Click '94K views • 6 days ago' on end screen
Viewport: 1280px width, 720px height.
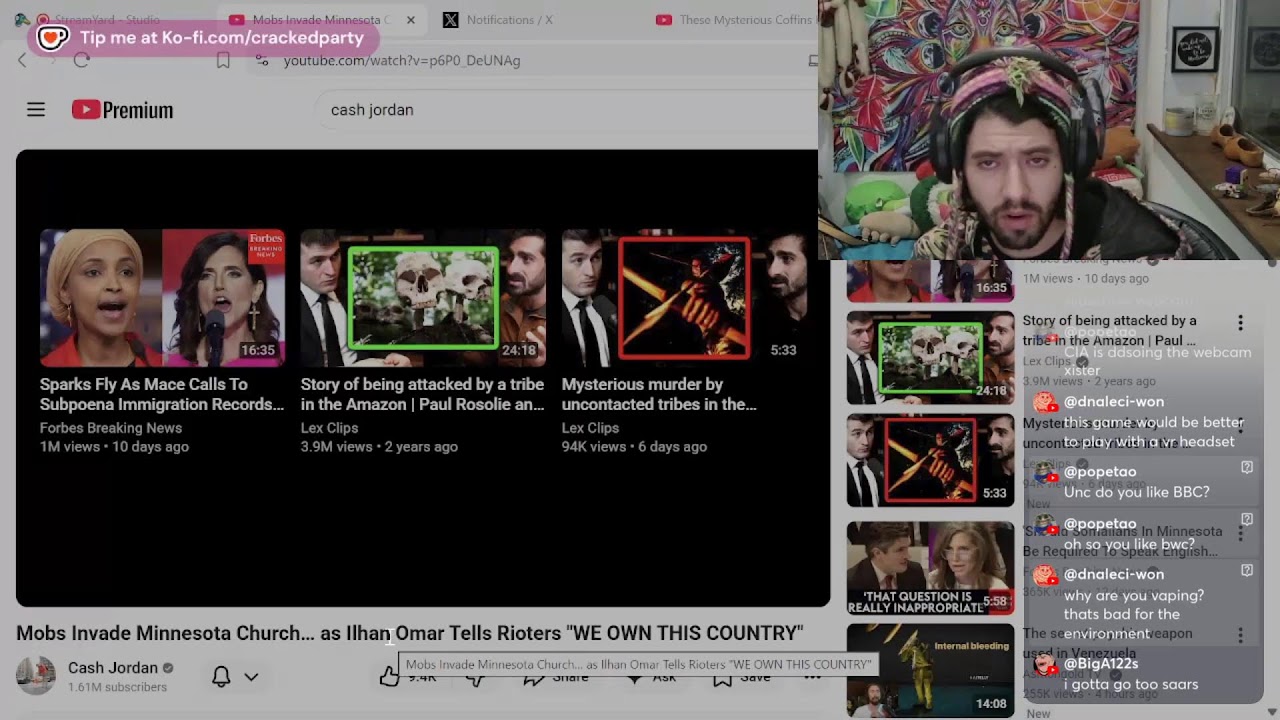pyautogui.click(x=634, y=447)
